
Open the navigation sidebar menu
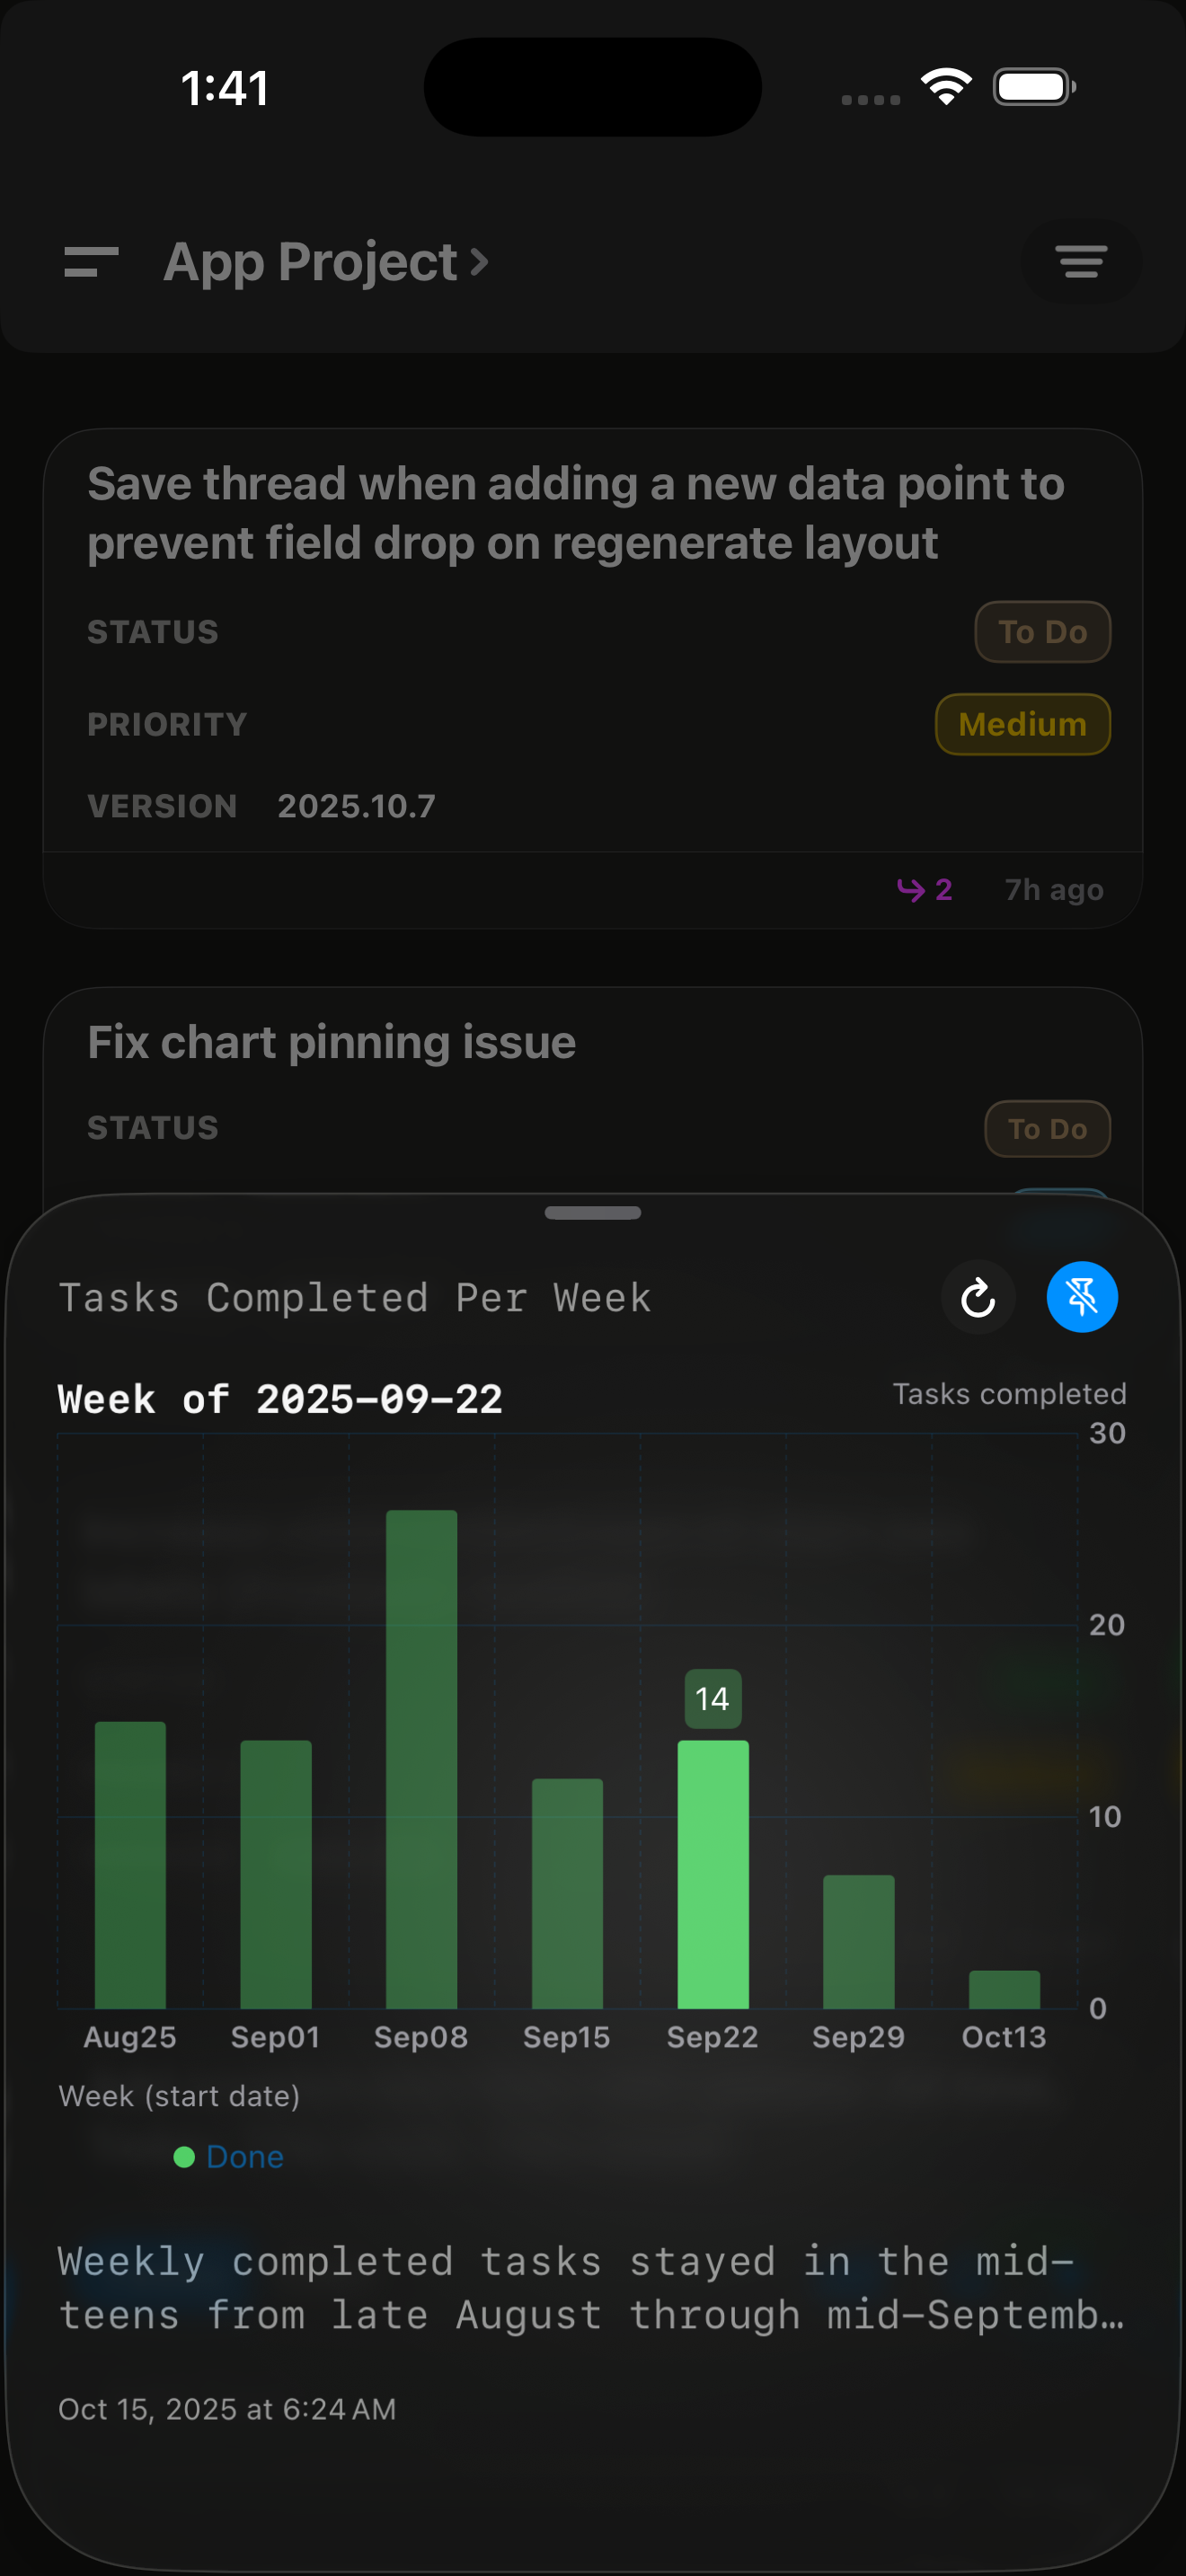coord(91,262)
